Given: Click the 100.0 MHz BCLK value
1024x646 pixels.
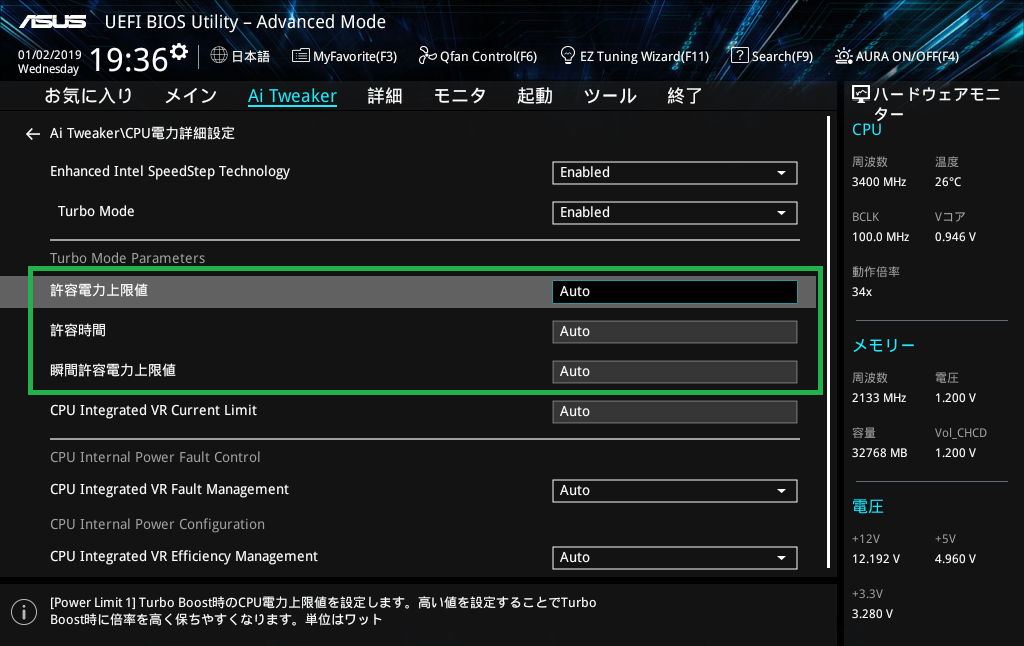Looking at the screenshot, I should click(x=880, y=237).
